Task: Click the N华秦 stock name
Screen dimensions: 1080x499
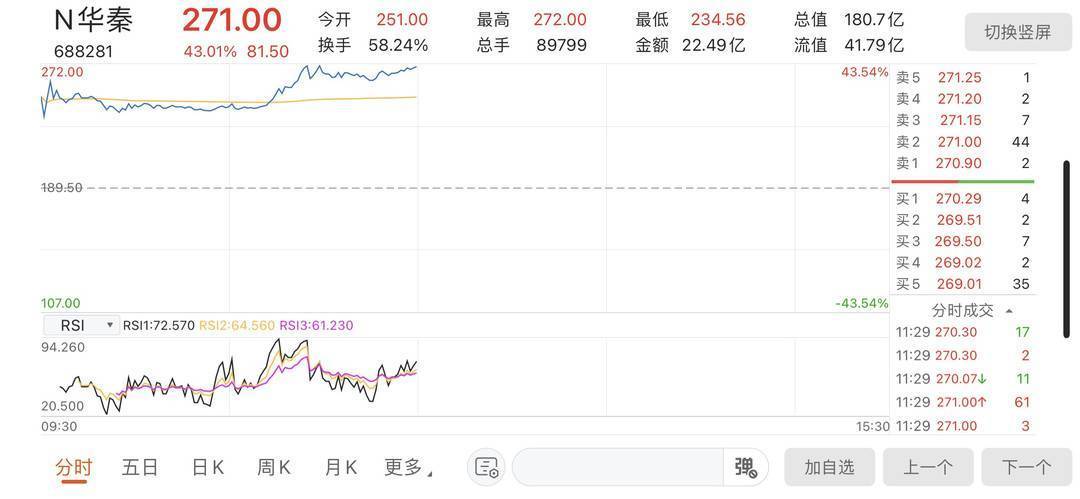Action: click(93, 20)
